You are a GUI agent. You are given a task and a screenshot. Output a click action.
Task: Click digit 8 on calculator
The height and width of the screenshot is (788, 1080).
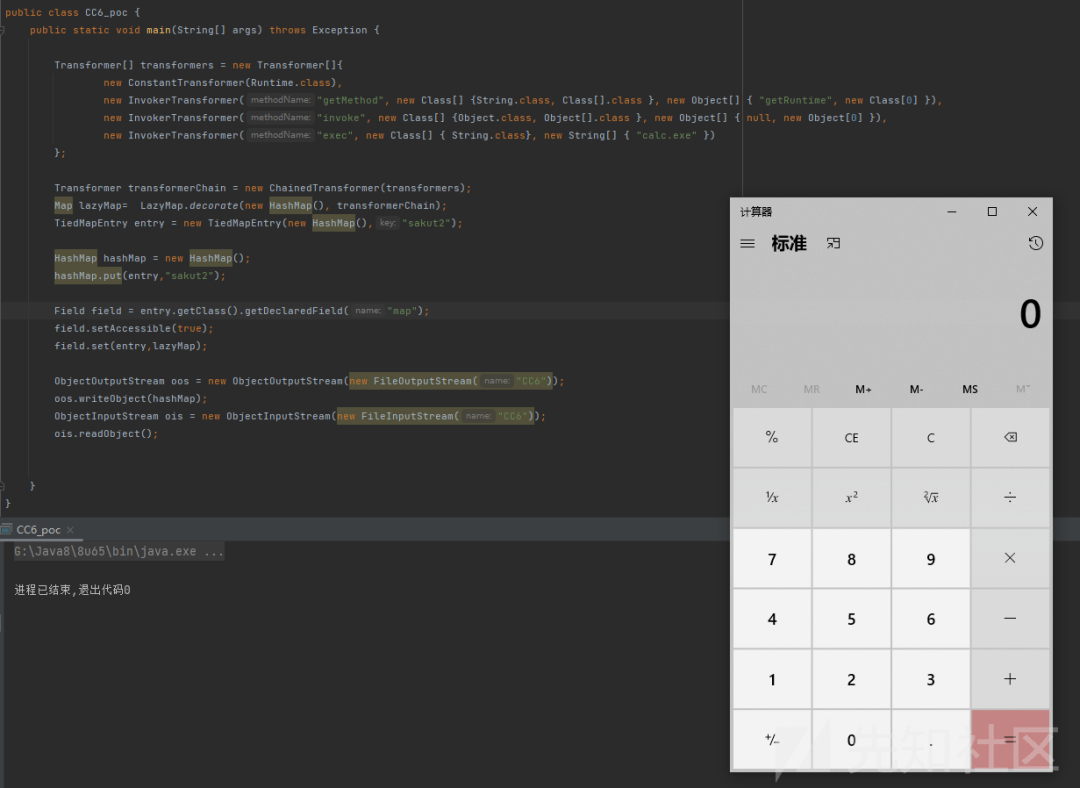851,559
